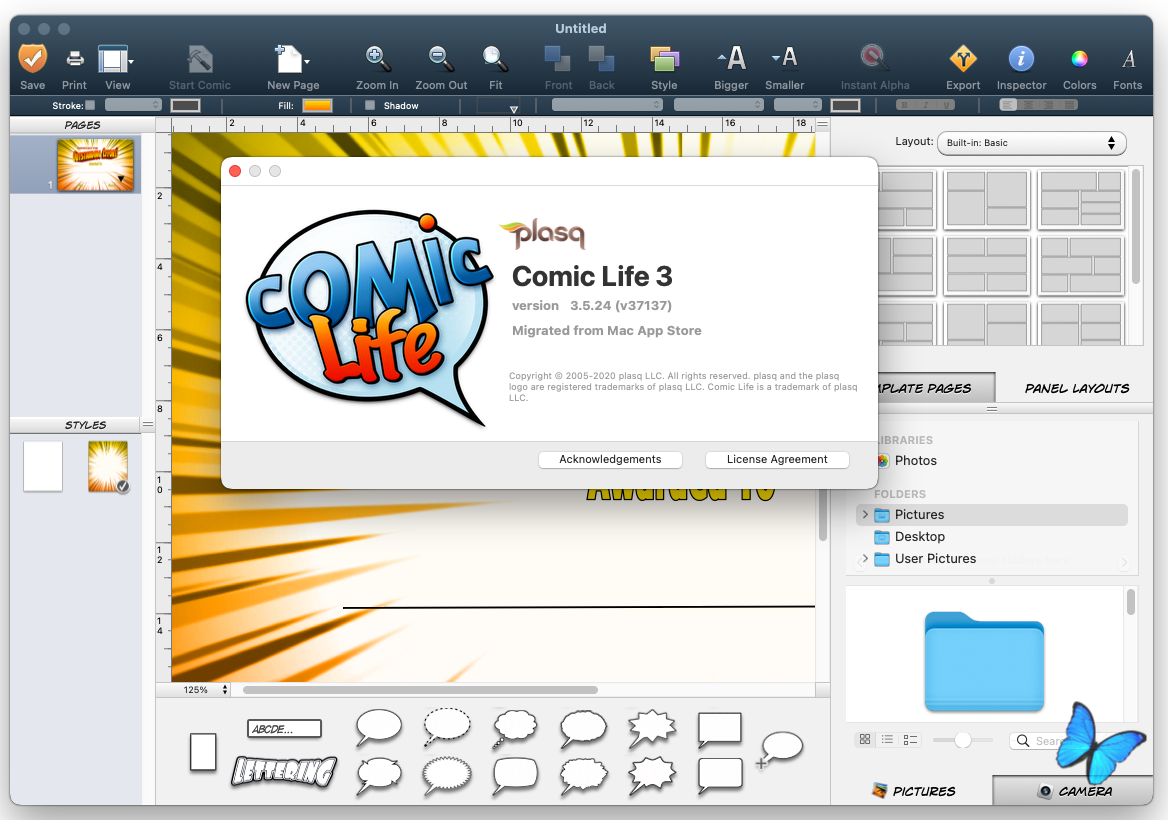
Task: Click the View toolbar icon
Action: point(113,59)
